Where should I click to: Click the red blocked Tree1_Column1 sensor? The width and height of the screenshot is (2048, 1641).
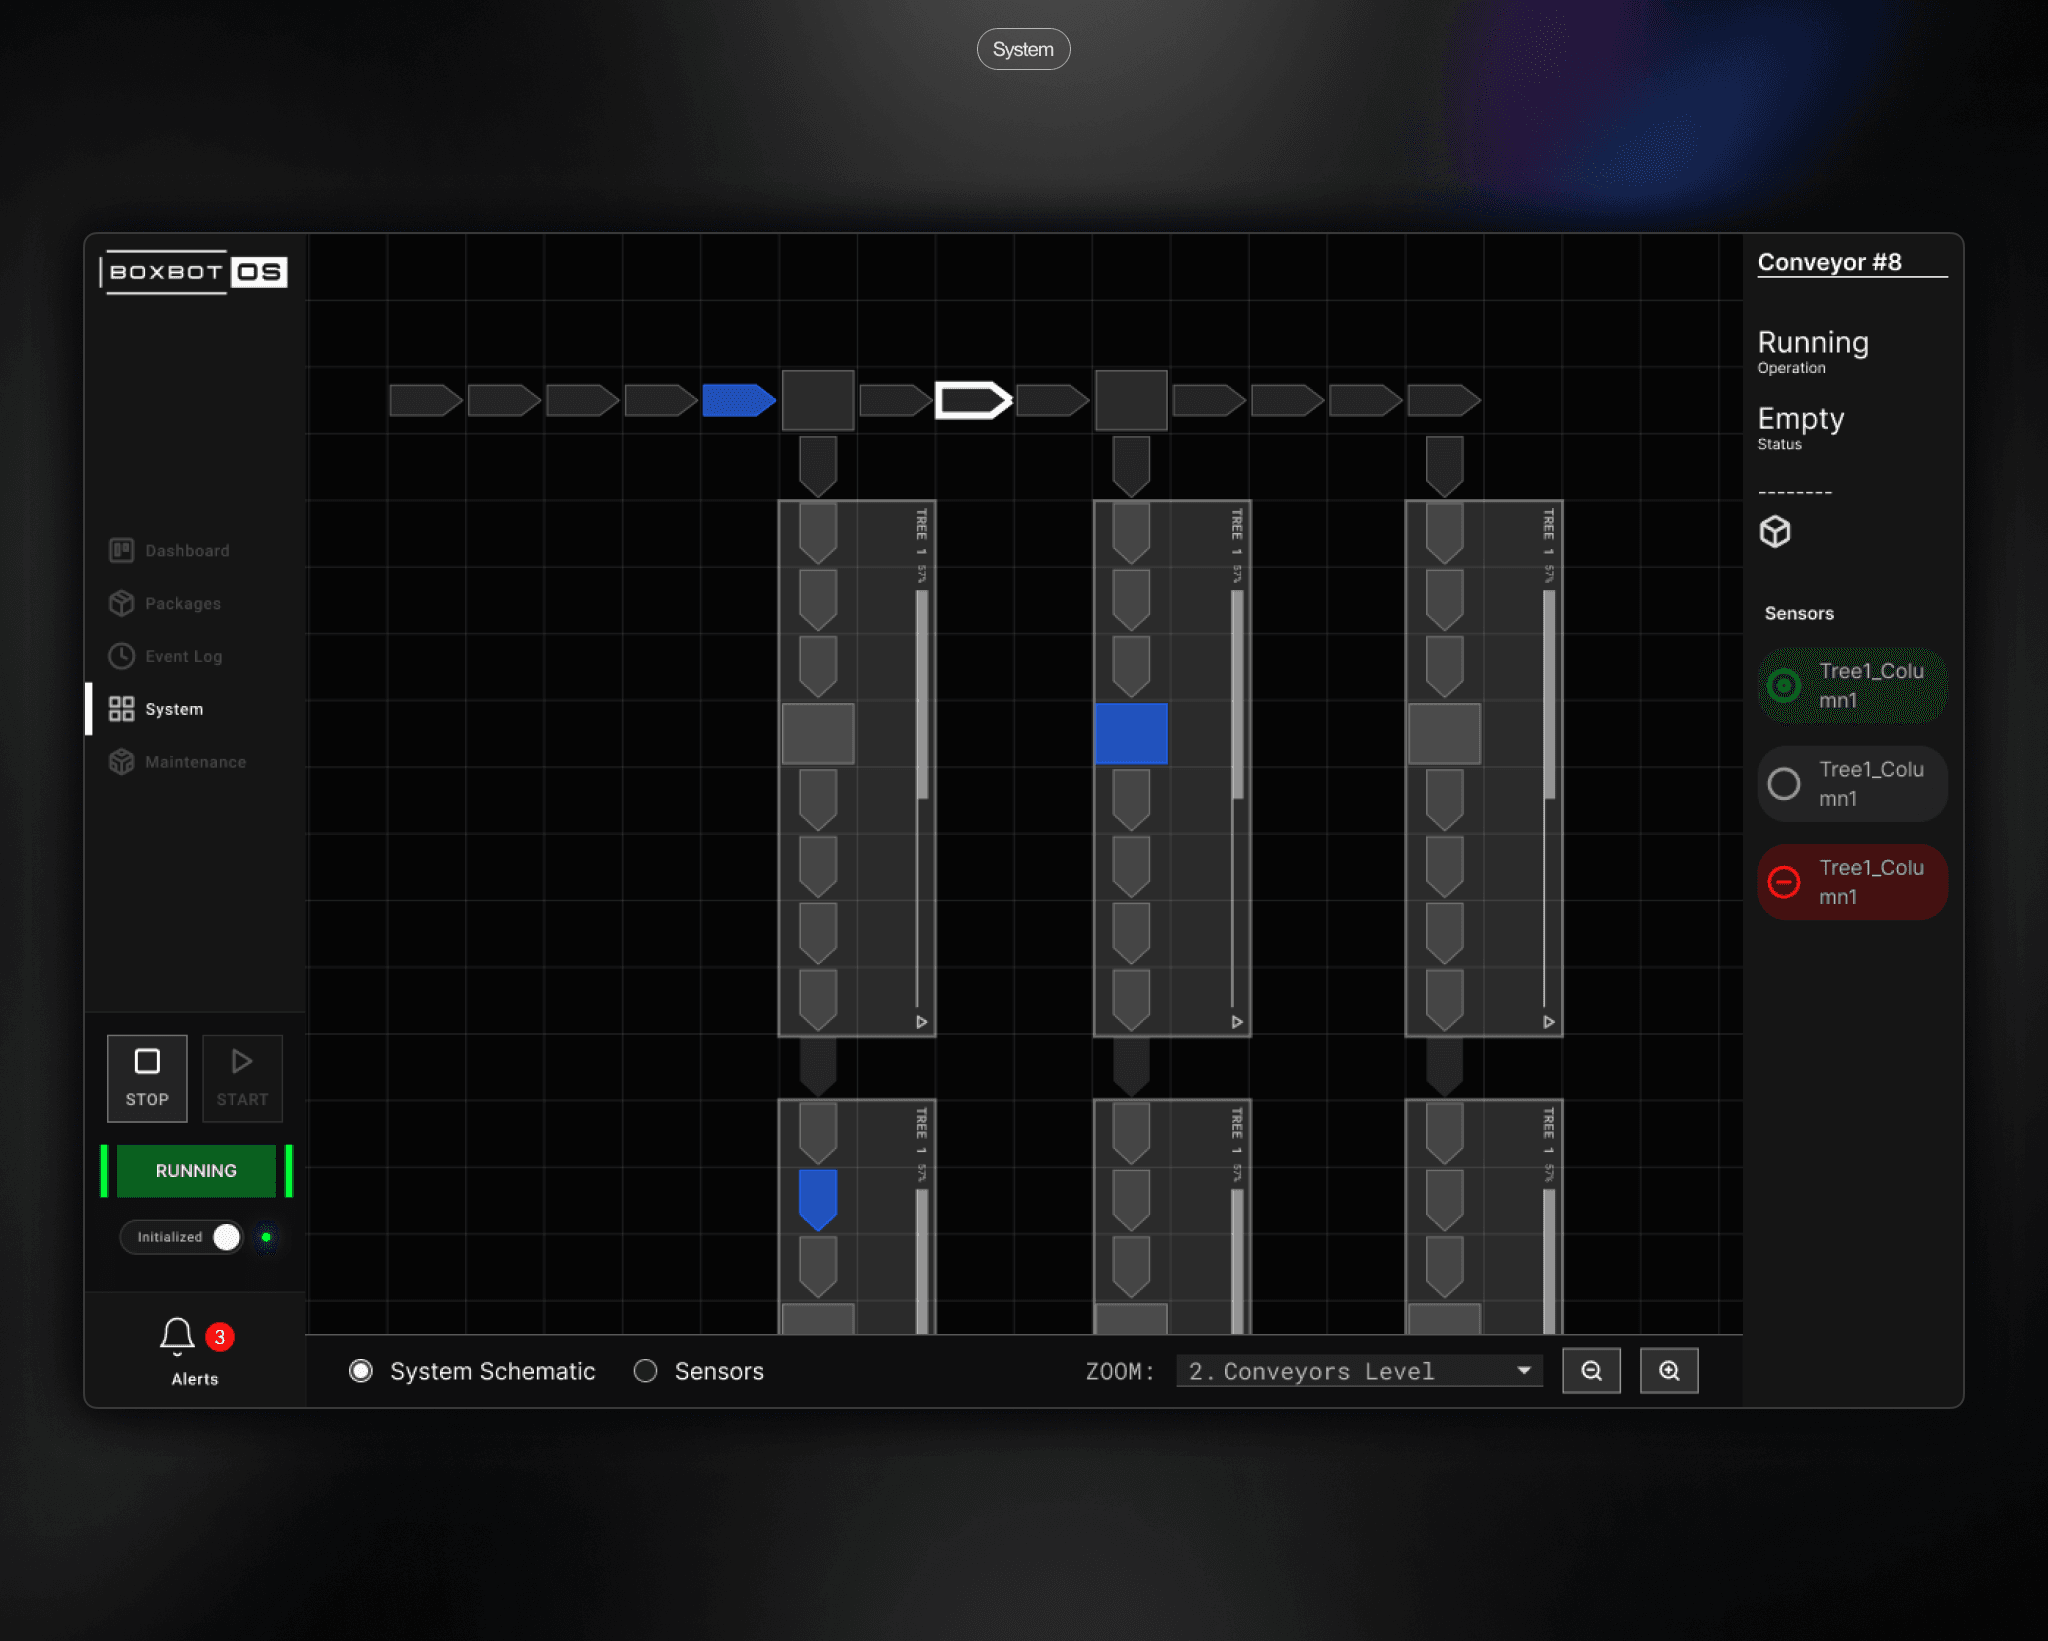pyautogui.click(x=1852, y=882)
